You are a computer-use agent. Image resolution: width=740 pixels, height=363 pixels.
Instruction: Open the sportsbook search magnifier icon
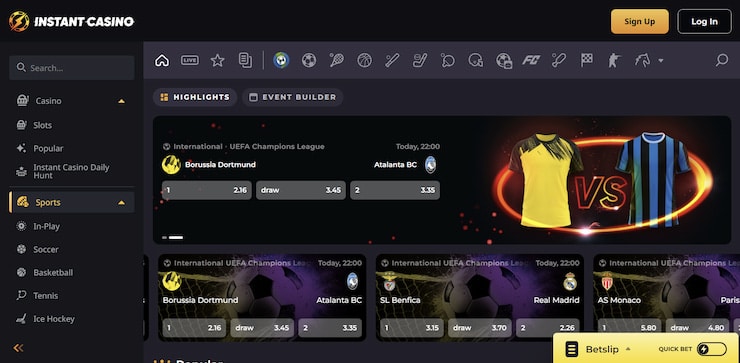[x=722, y=60]
